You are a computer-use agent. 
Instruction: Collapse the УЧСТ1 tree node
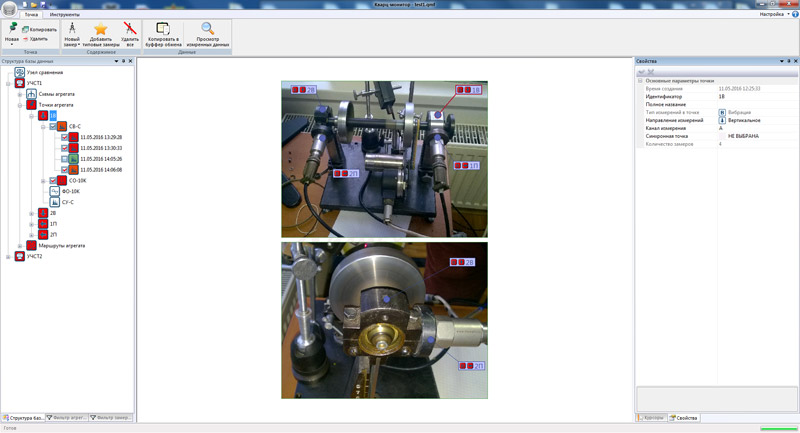(x=8, y=83)
